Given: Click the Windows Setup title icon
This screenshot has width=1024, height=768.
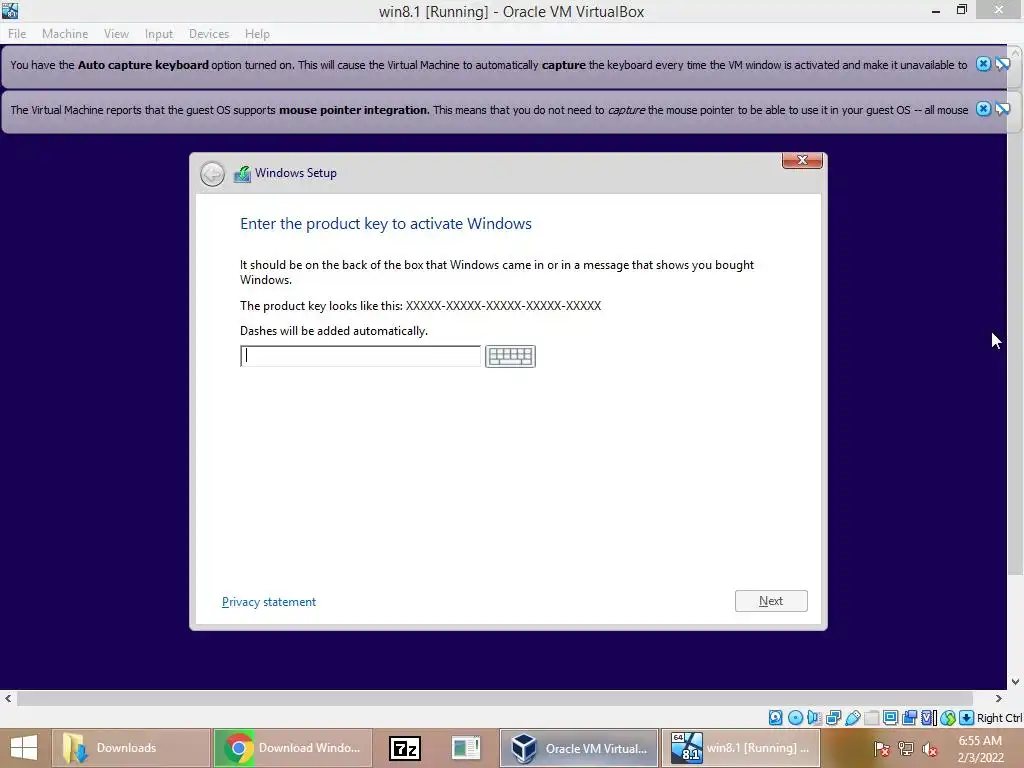Looking at the screenshot, I should [242, 174].
